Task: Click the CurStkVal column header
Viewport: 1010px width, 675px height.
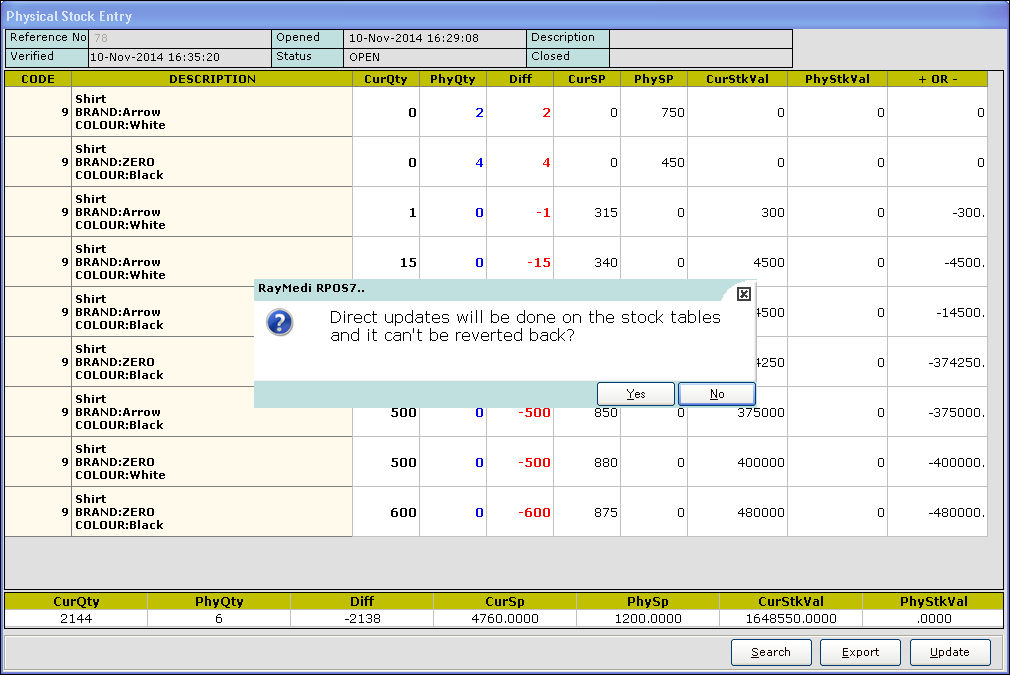Action: click(737, 79)
